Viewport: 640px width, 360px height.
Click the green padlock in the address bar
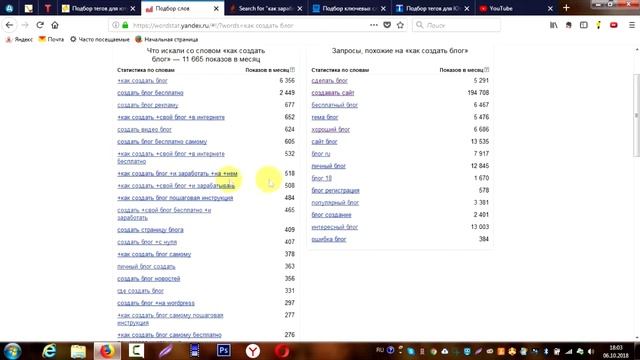(x=125, y=25)
